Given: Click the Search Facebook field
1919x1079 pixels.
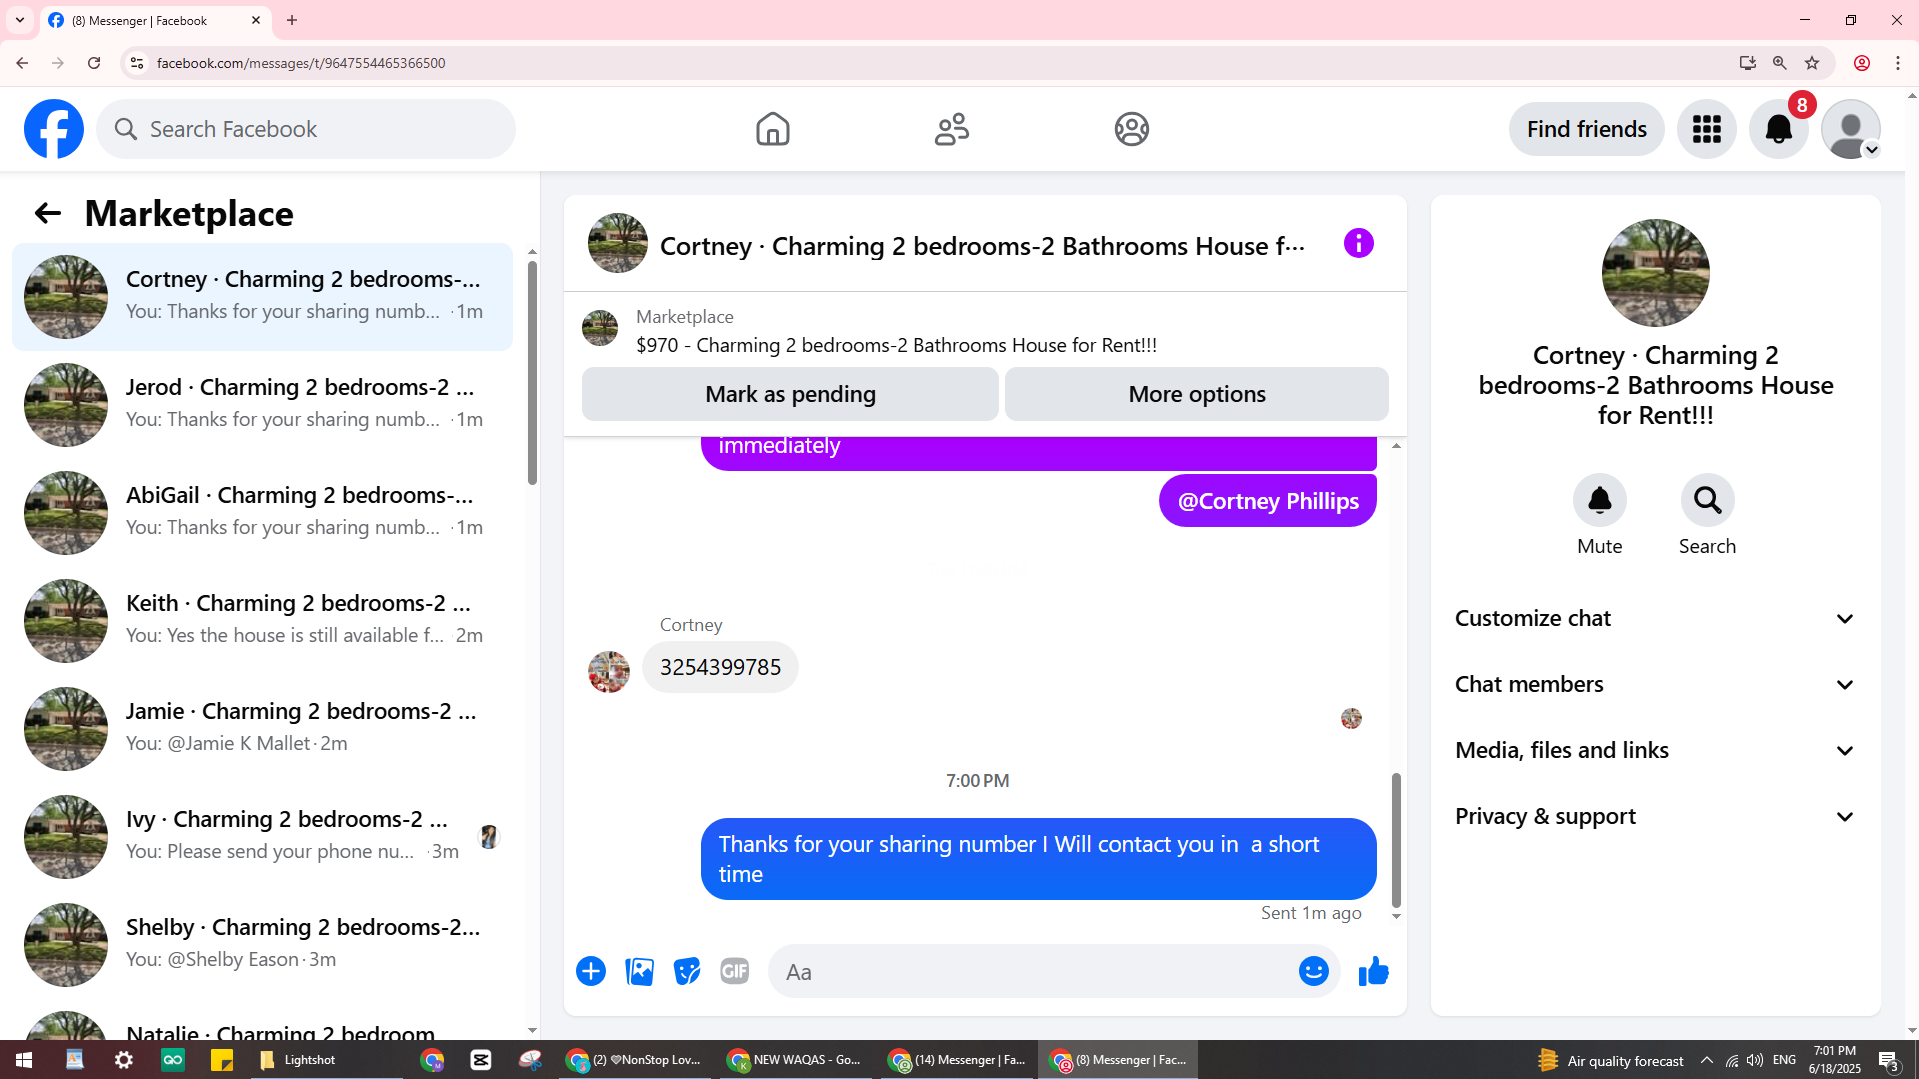Looking at the screenshot, I should [306, 129].
